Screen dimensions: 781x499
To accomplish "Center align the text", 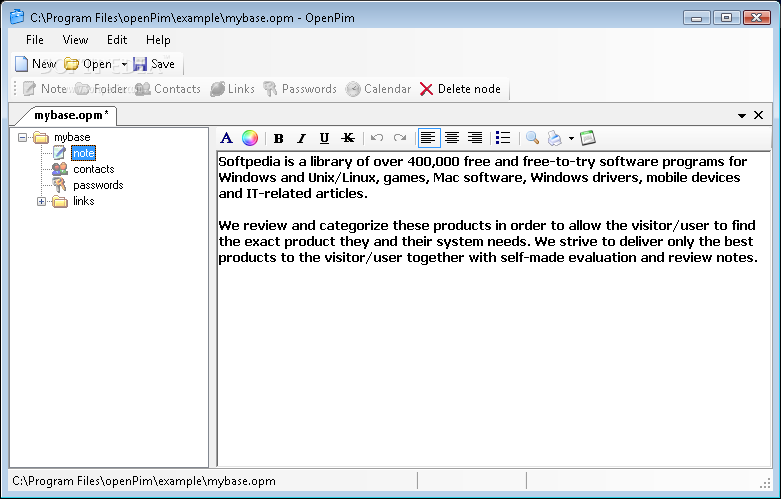I will 452,138.
